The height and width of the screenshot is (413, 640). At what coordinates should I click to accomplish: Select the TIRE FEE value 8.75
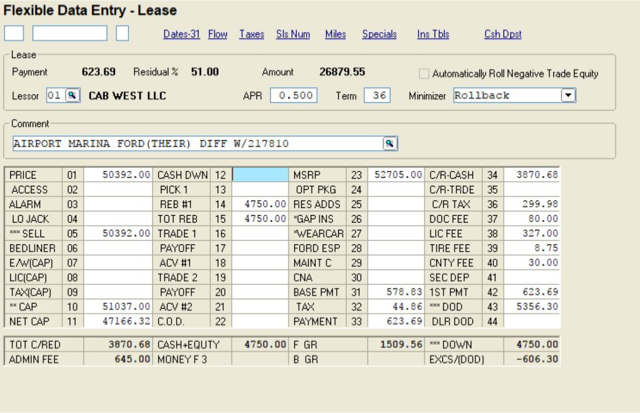click(x=532, y=248)
